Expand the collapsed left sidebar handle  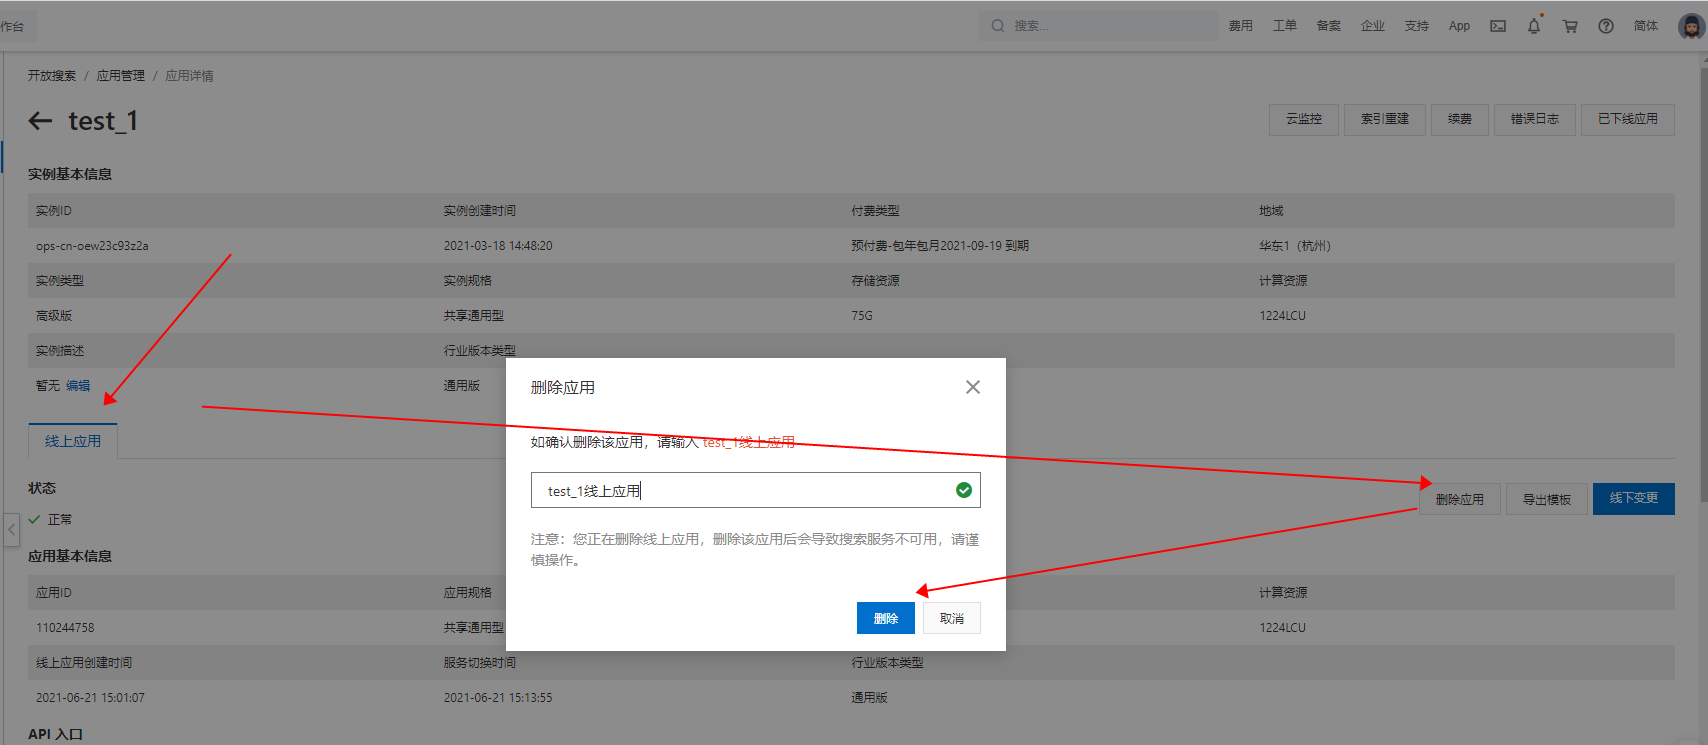coord(12,529)
